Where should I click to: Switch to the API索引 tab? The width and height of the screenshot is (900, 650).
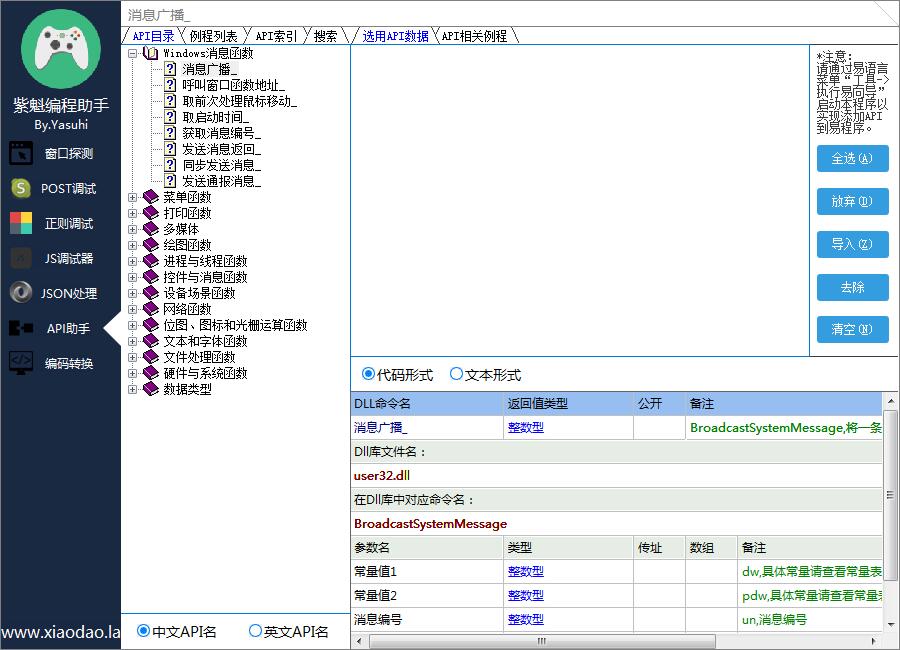tap(276, 36)
